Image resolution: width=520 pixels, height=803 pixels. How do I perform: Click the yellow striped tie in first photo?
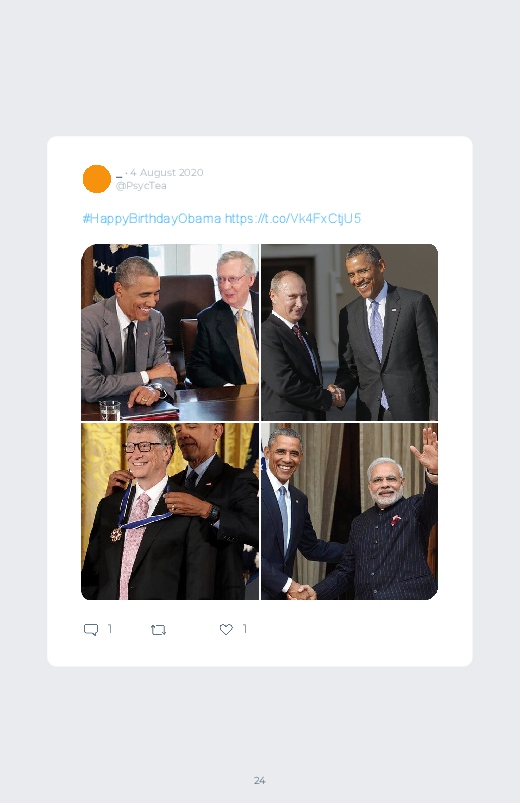247,346
